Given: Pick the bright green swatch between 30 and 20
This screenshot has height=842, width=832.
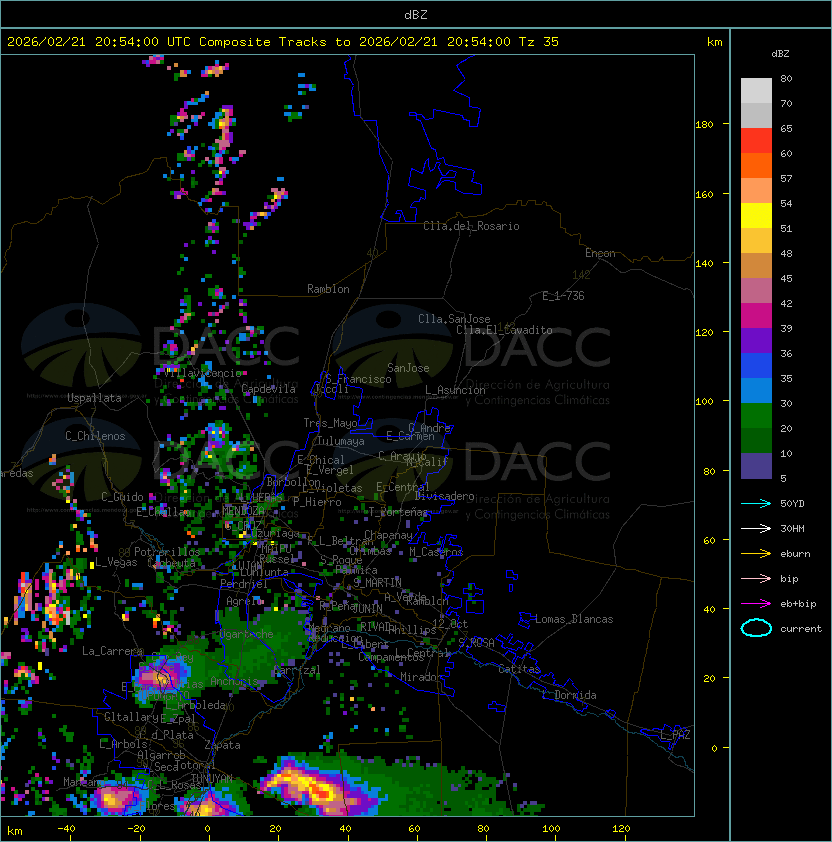Looking at the screenshot, I should point(756,416).
